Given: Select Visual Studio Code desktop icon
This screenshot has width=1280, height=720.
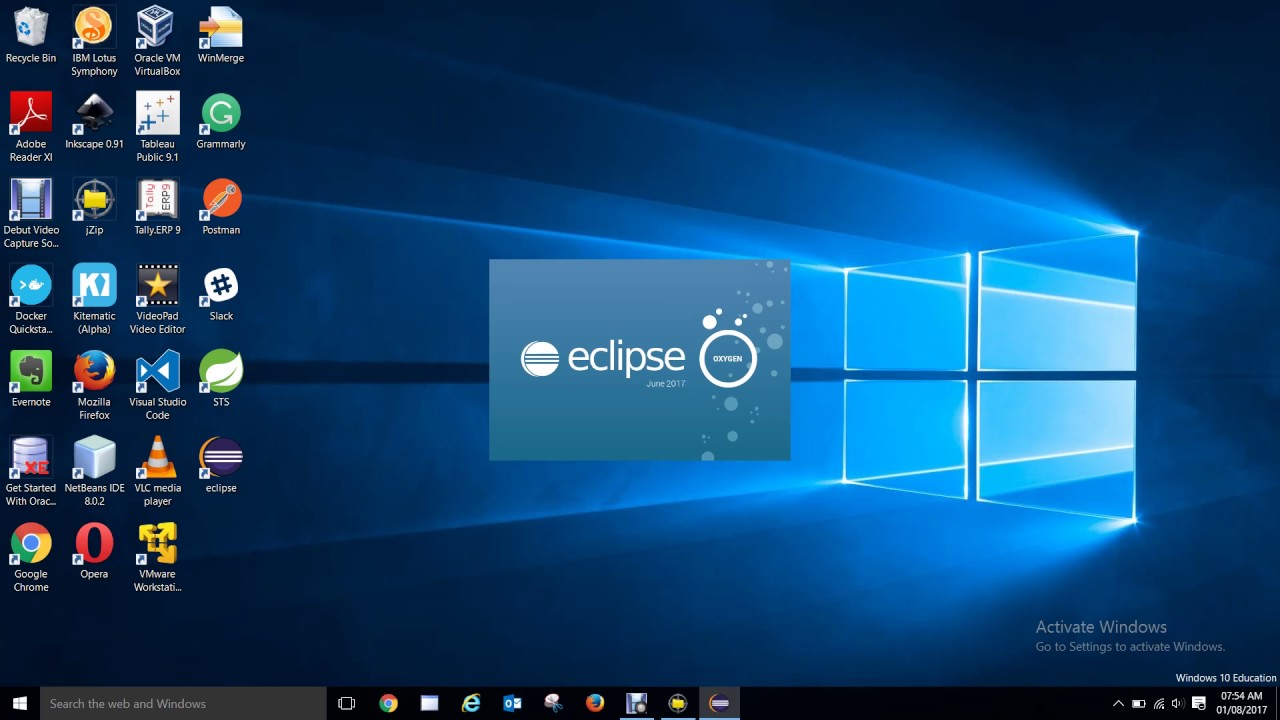Looking at the screenshot, I should point(157,386).
